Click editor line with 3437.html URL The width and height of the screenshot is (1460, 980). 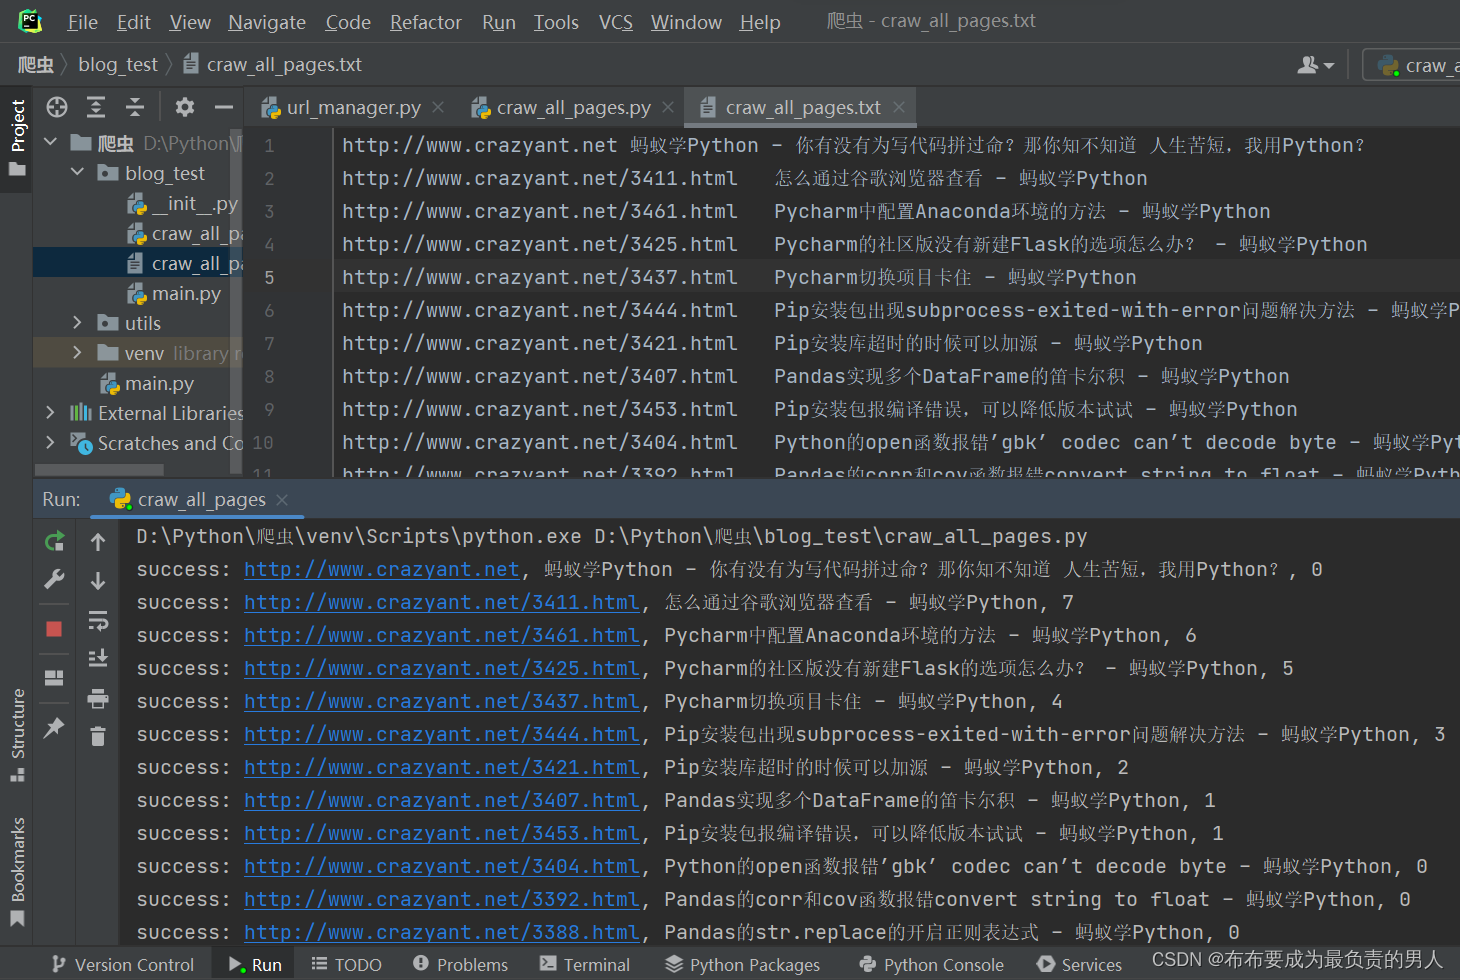pos(739,277)
